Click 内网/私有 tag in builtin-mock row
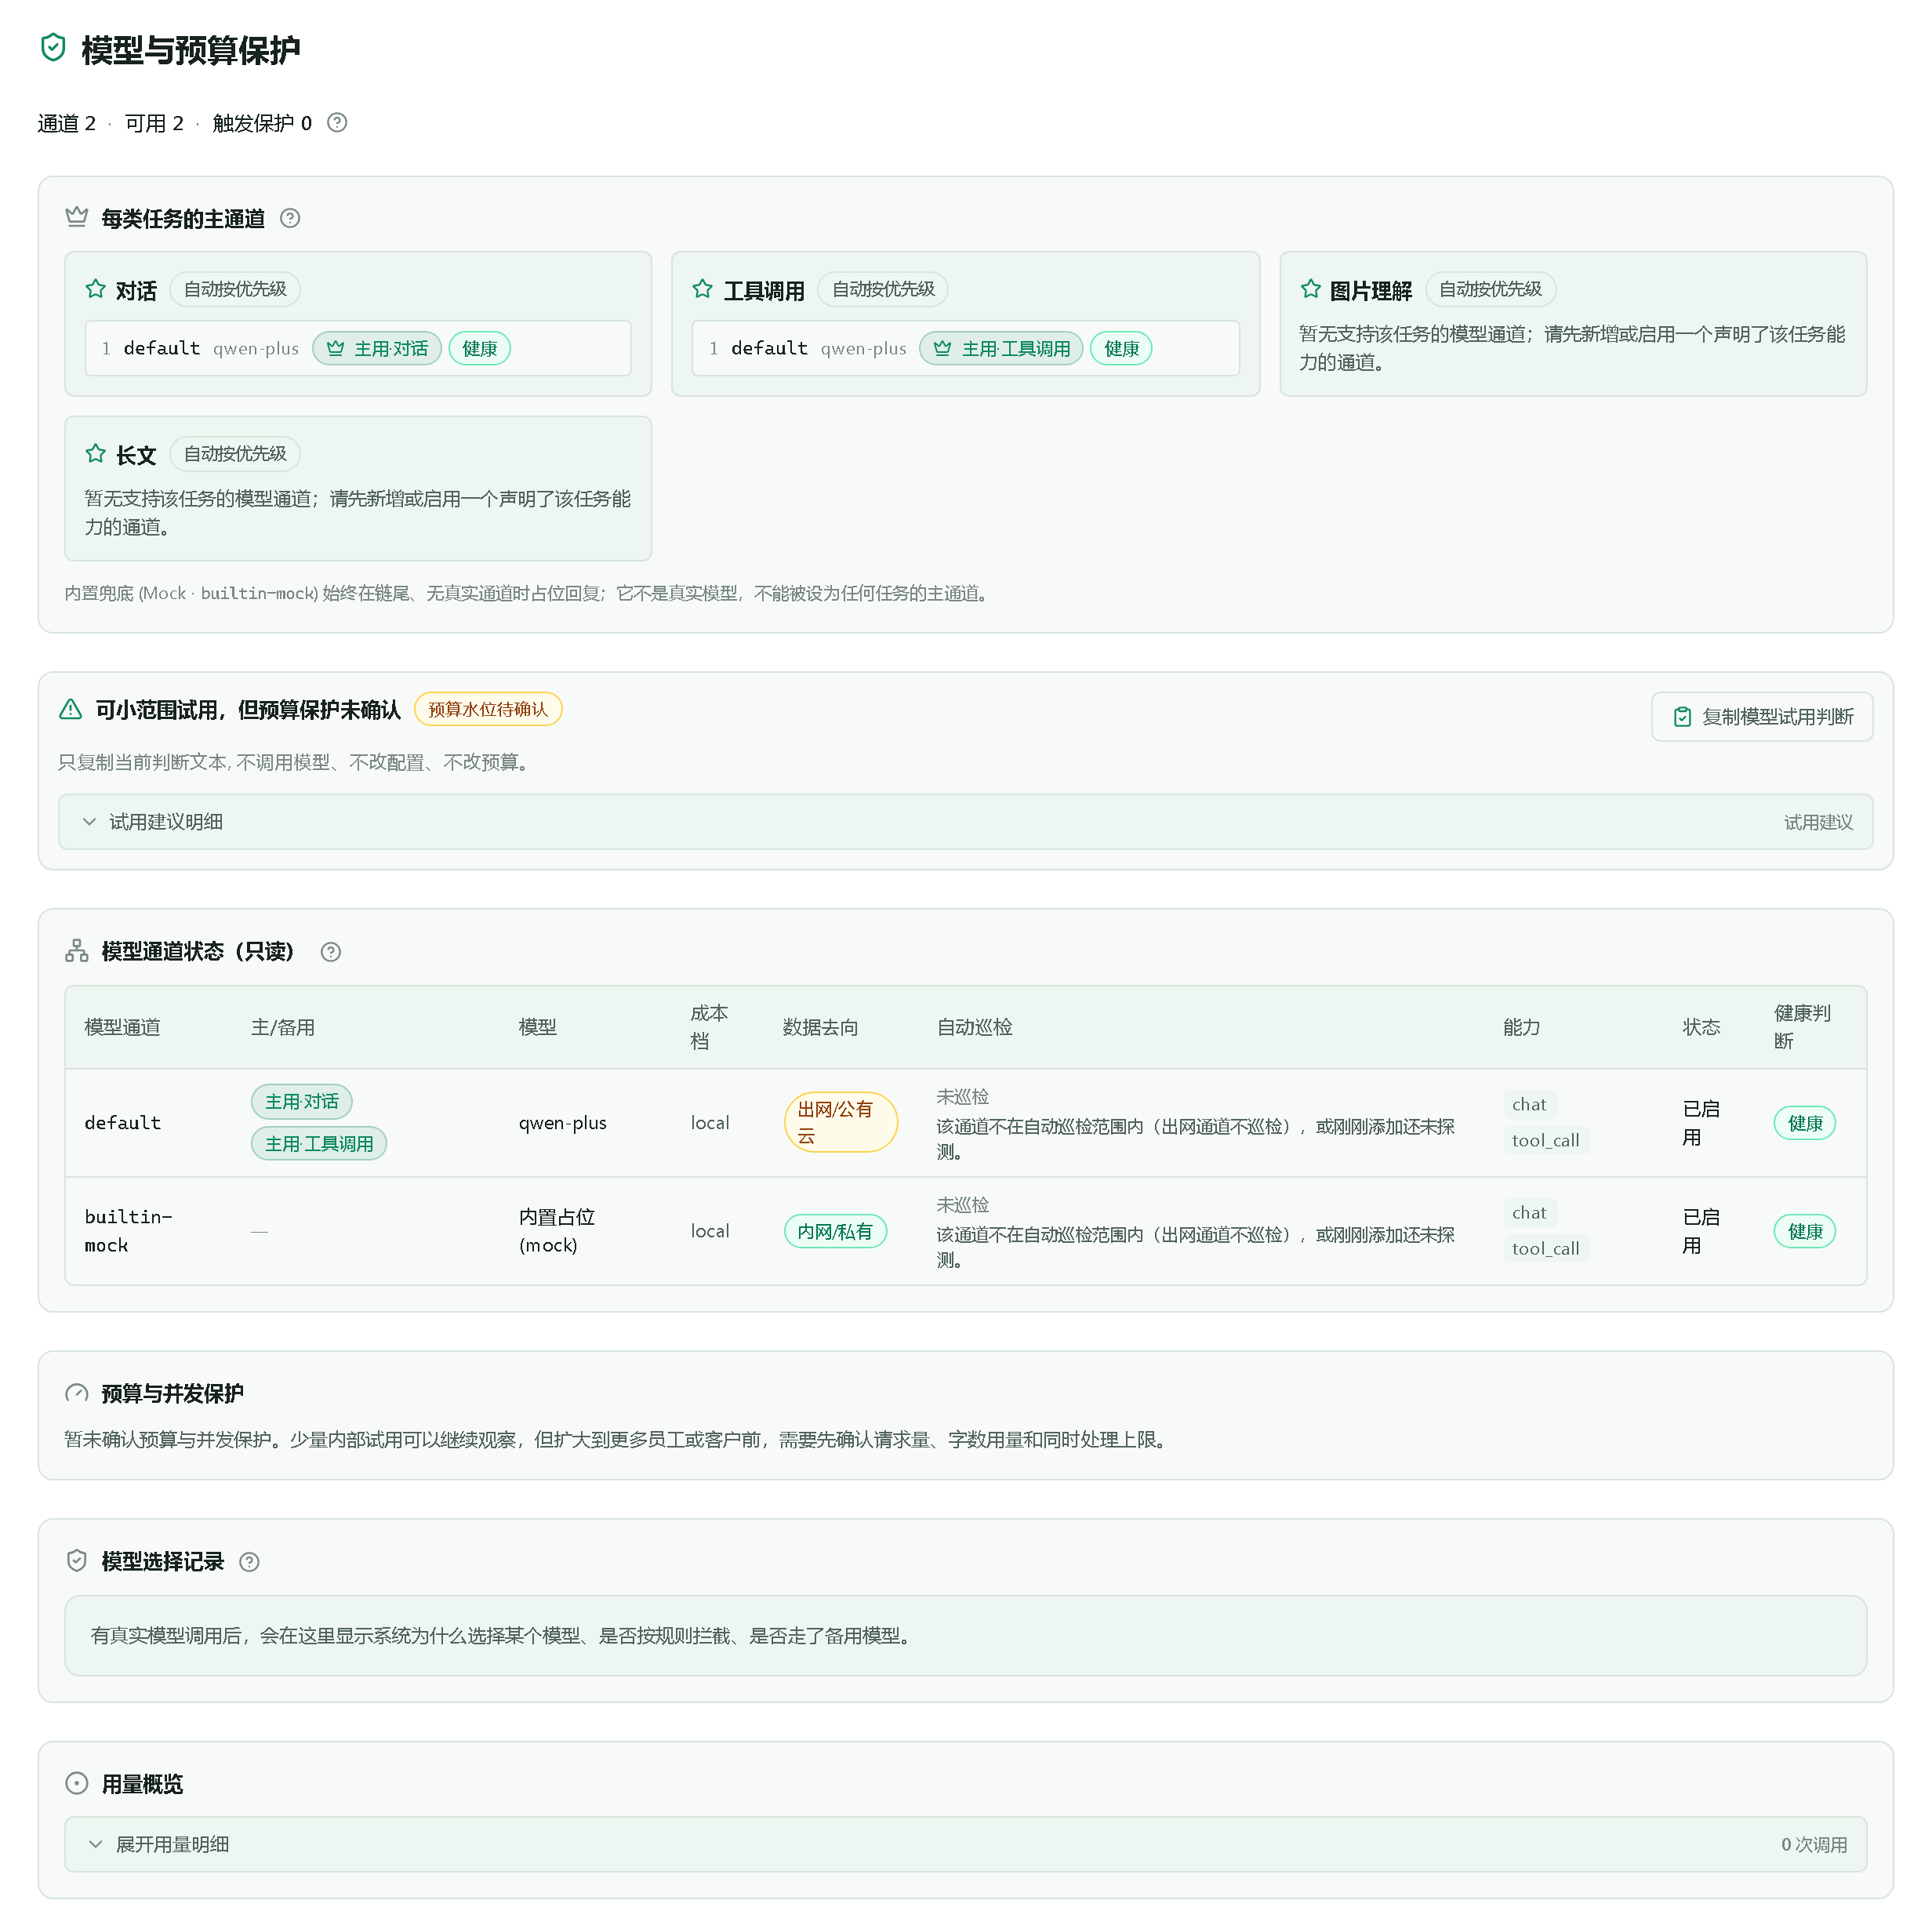 point(835,1231)
